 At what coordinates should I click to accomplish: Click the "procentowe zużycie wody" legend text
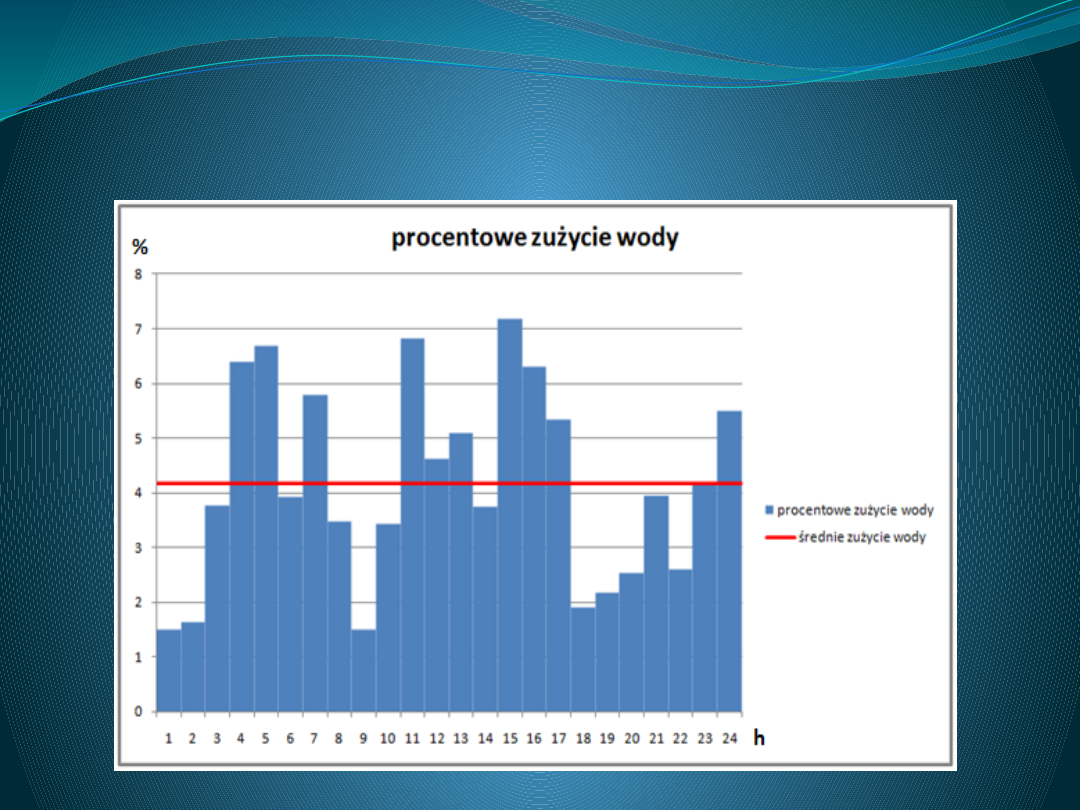coord(855,510)
